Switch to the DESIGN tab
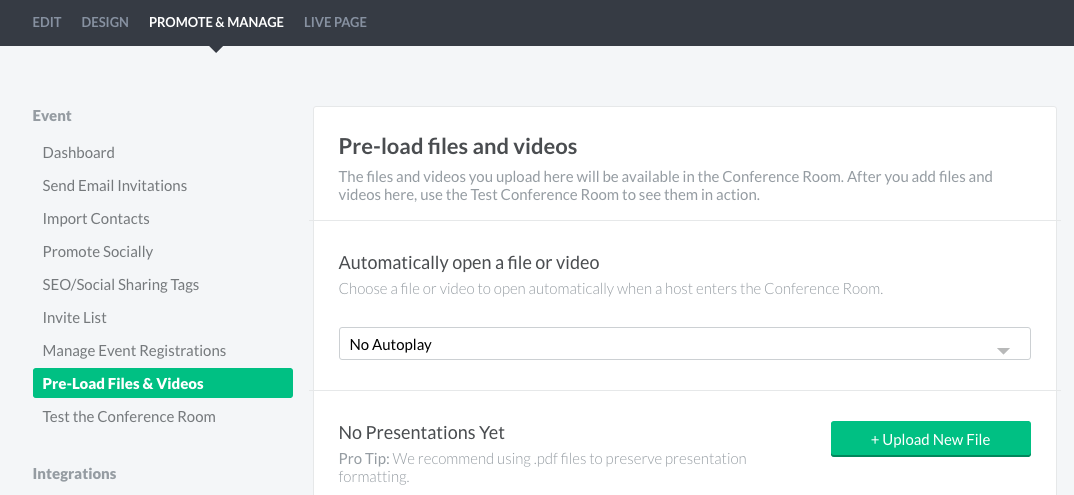Screen dimensions: 1074x495 click(105, 22)
